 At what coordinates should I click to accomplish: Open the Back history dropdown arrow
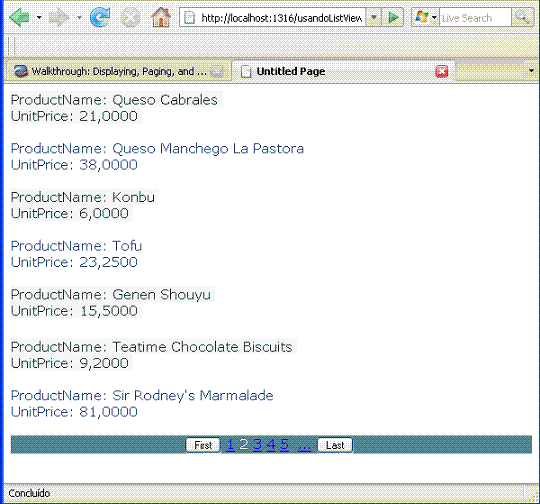pyautogui.click(x=39, y=17)
